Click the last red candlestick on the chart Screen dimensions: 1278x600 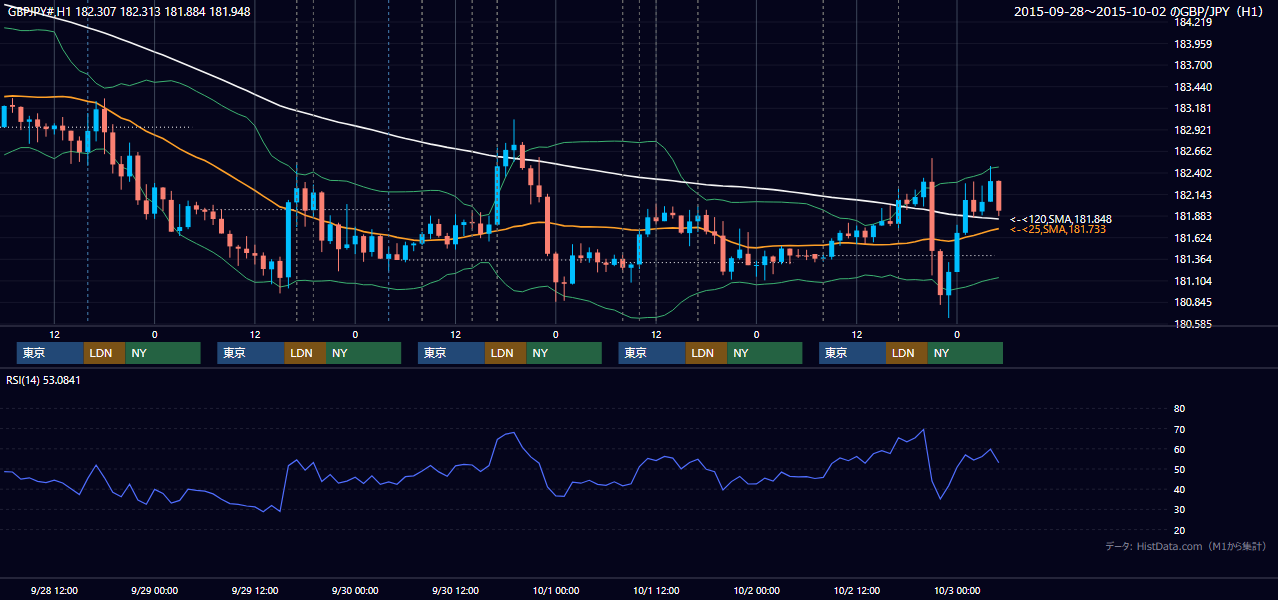pos(998,196)
